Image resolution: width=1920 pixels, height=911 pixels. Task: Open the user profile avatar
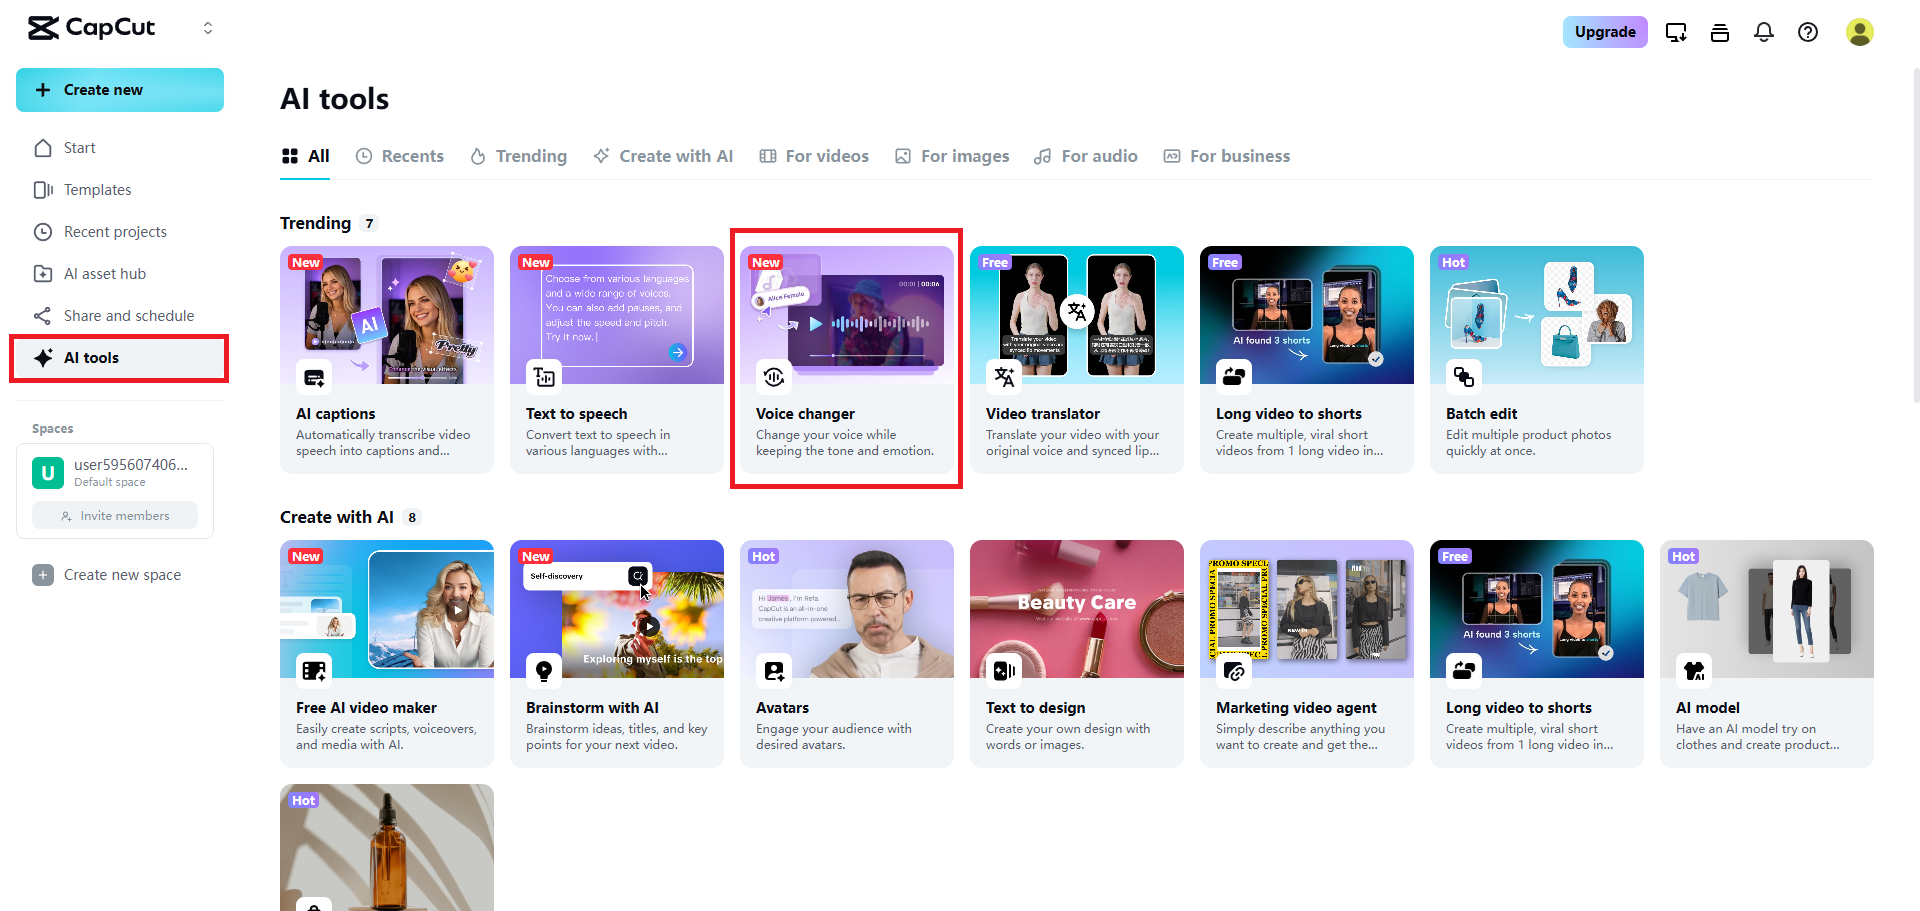coord(1860,32)
